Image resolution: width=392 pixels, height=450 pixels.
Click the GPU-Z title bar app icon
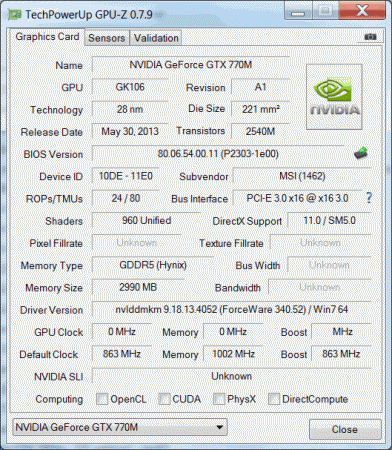click(15, 15)
